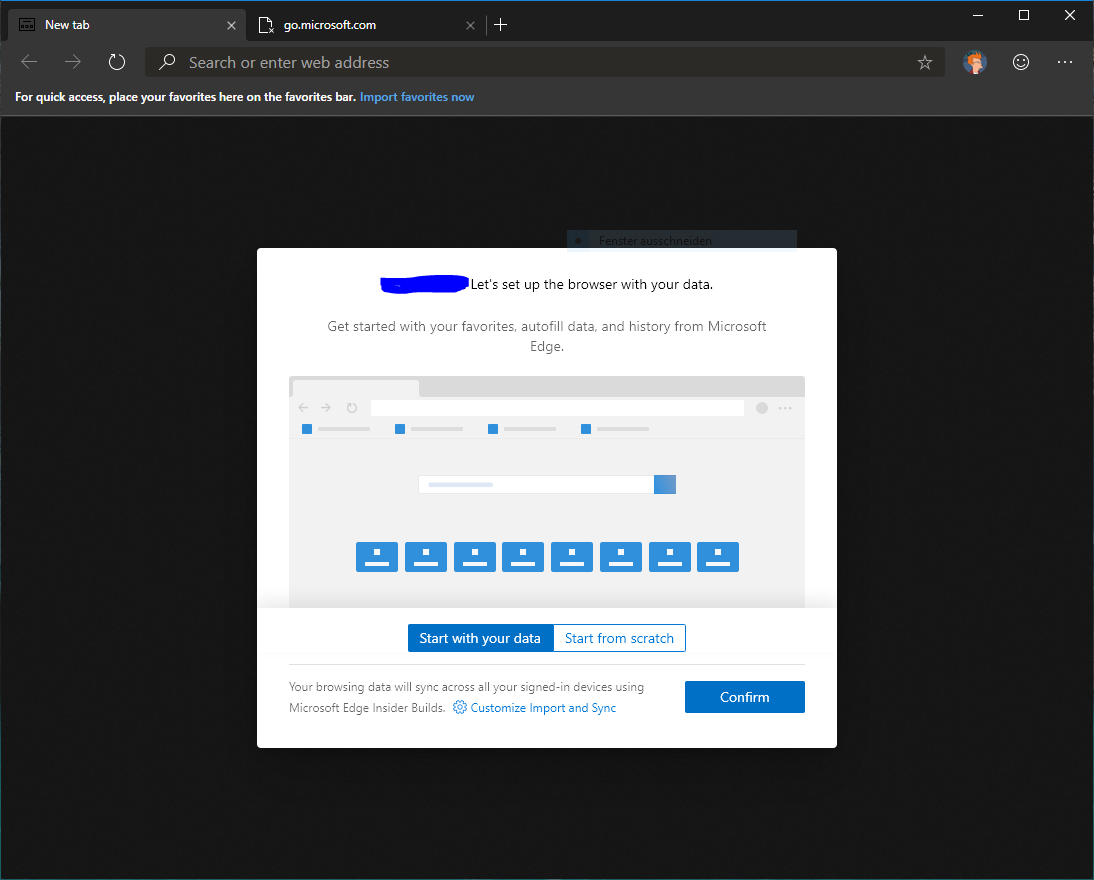Open a new tab with the plus button
1094x880 pixels.
(501, 25)
